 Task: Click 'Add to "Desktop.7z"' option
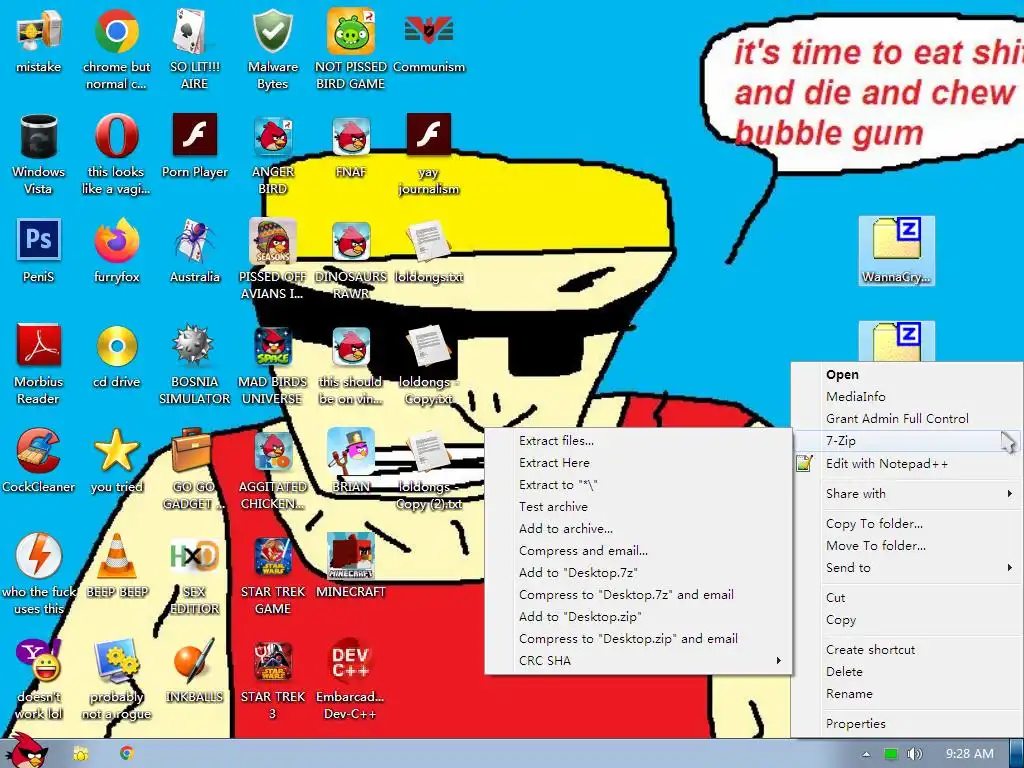[639, 573]
